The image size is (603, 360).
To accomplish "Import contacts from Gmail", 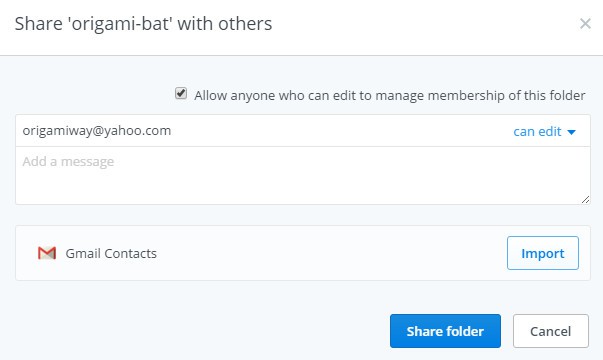I will (543, 253).
